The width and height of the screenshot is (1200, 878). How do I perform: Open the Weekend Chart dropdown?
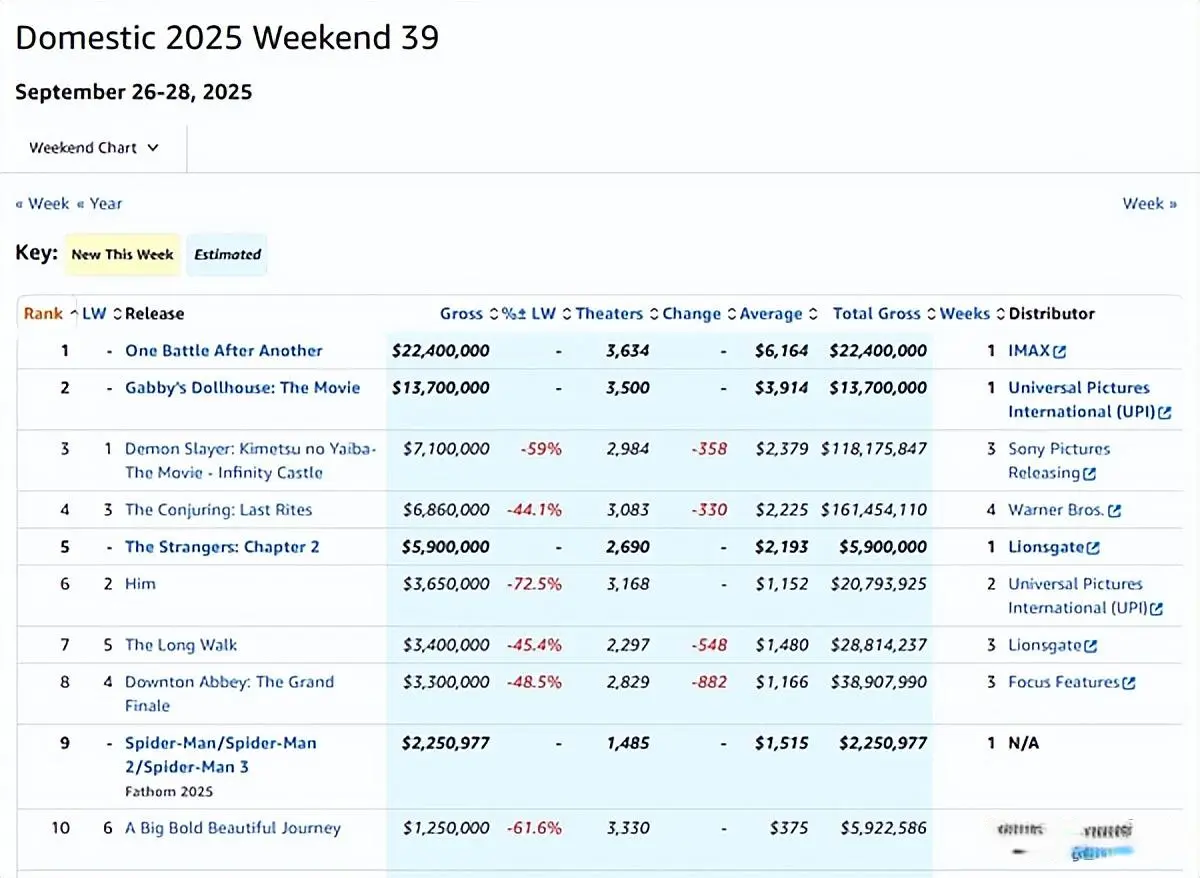[94, 148]
